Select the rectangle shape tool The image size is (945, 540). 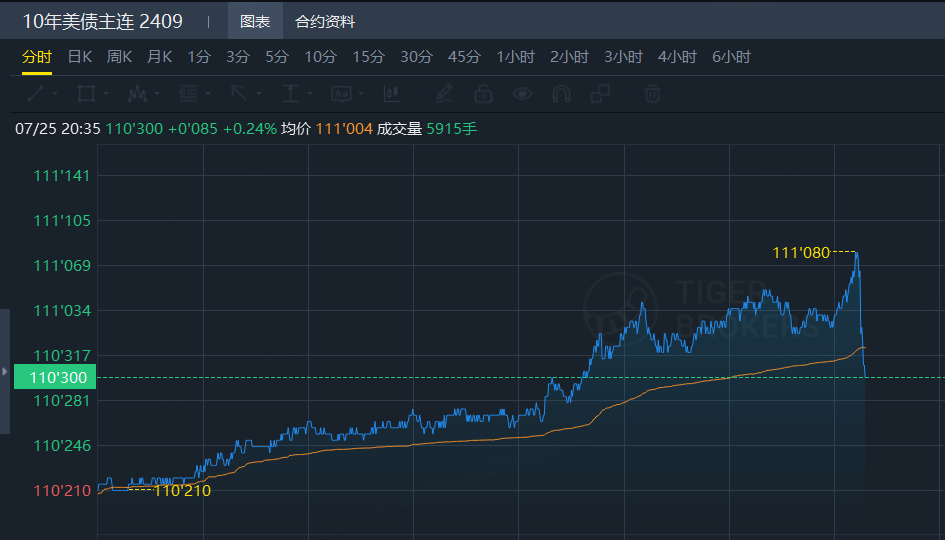tap(86, 93)
